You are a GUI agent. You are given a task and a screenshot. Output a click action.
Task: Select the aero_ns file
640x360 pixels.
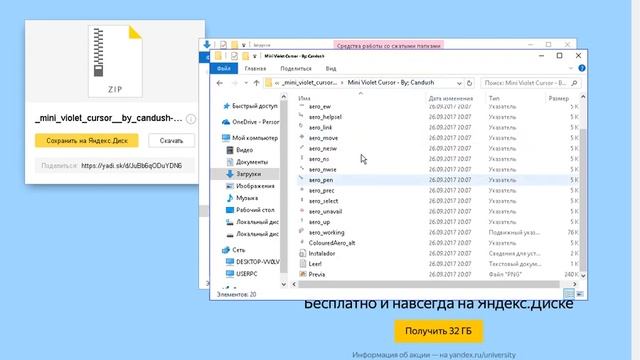click(x=318, y=159)
